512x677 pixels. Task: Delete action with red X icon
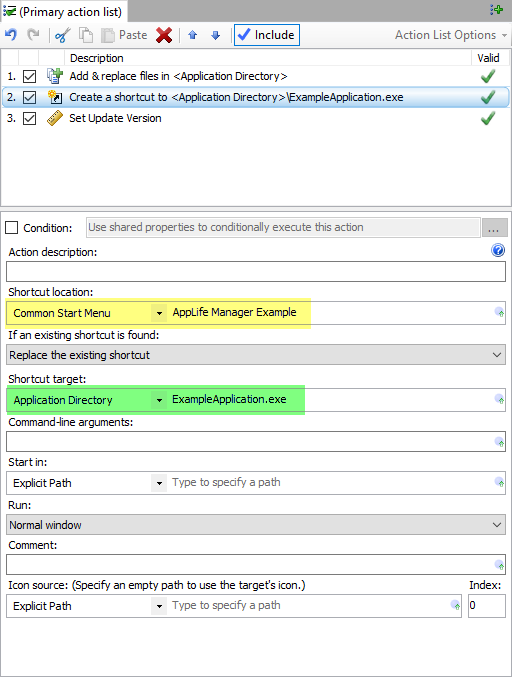pyautogui.click(x=164, y=35)
